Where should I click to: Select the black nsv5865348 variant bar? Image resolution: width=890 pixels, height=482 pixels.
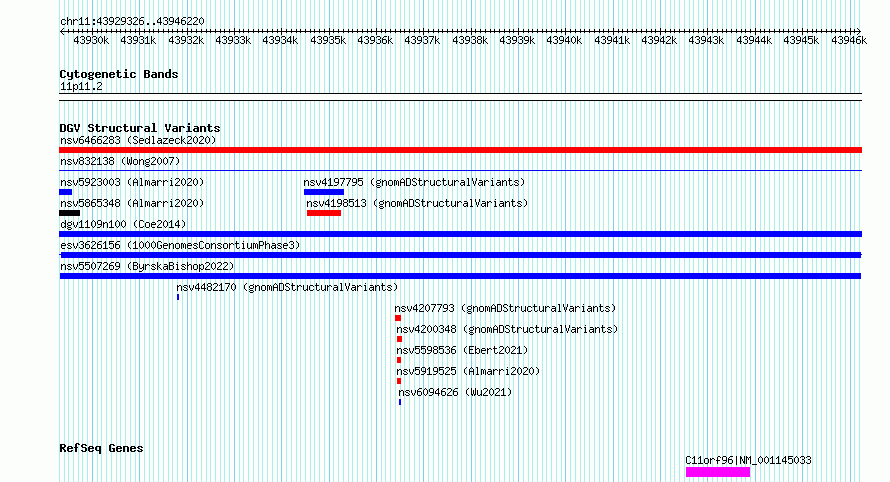click(x=69, y=213)
